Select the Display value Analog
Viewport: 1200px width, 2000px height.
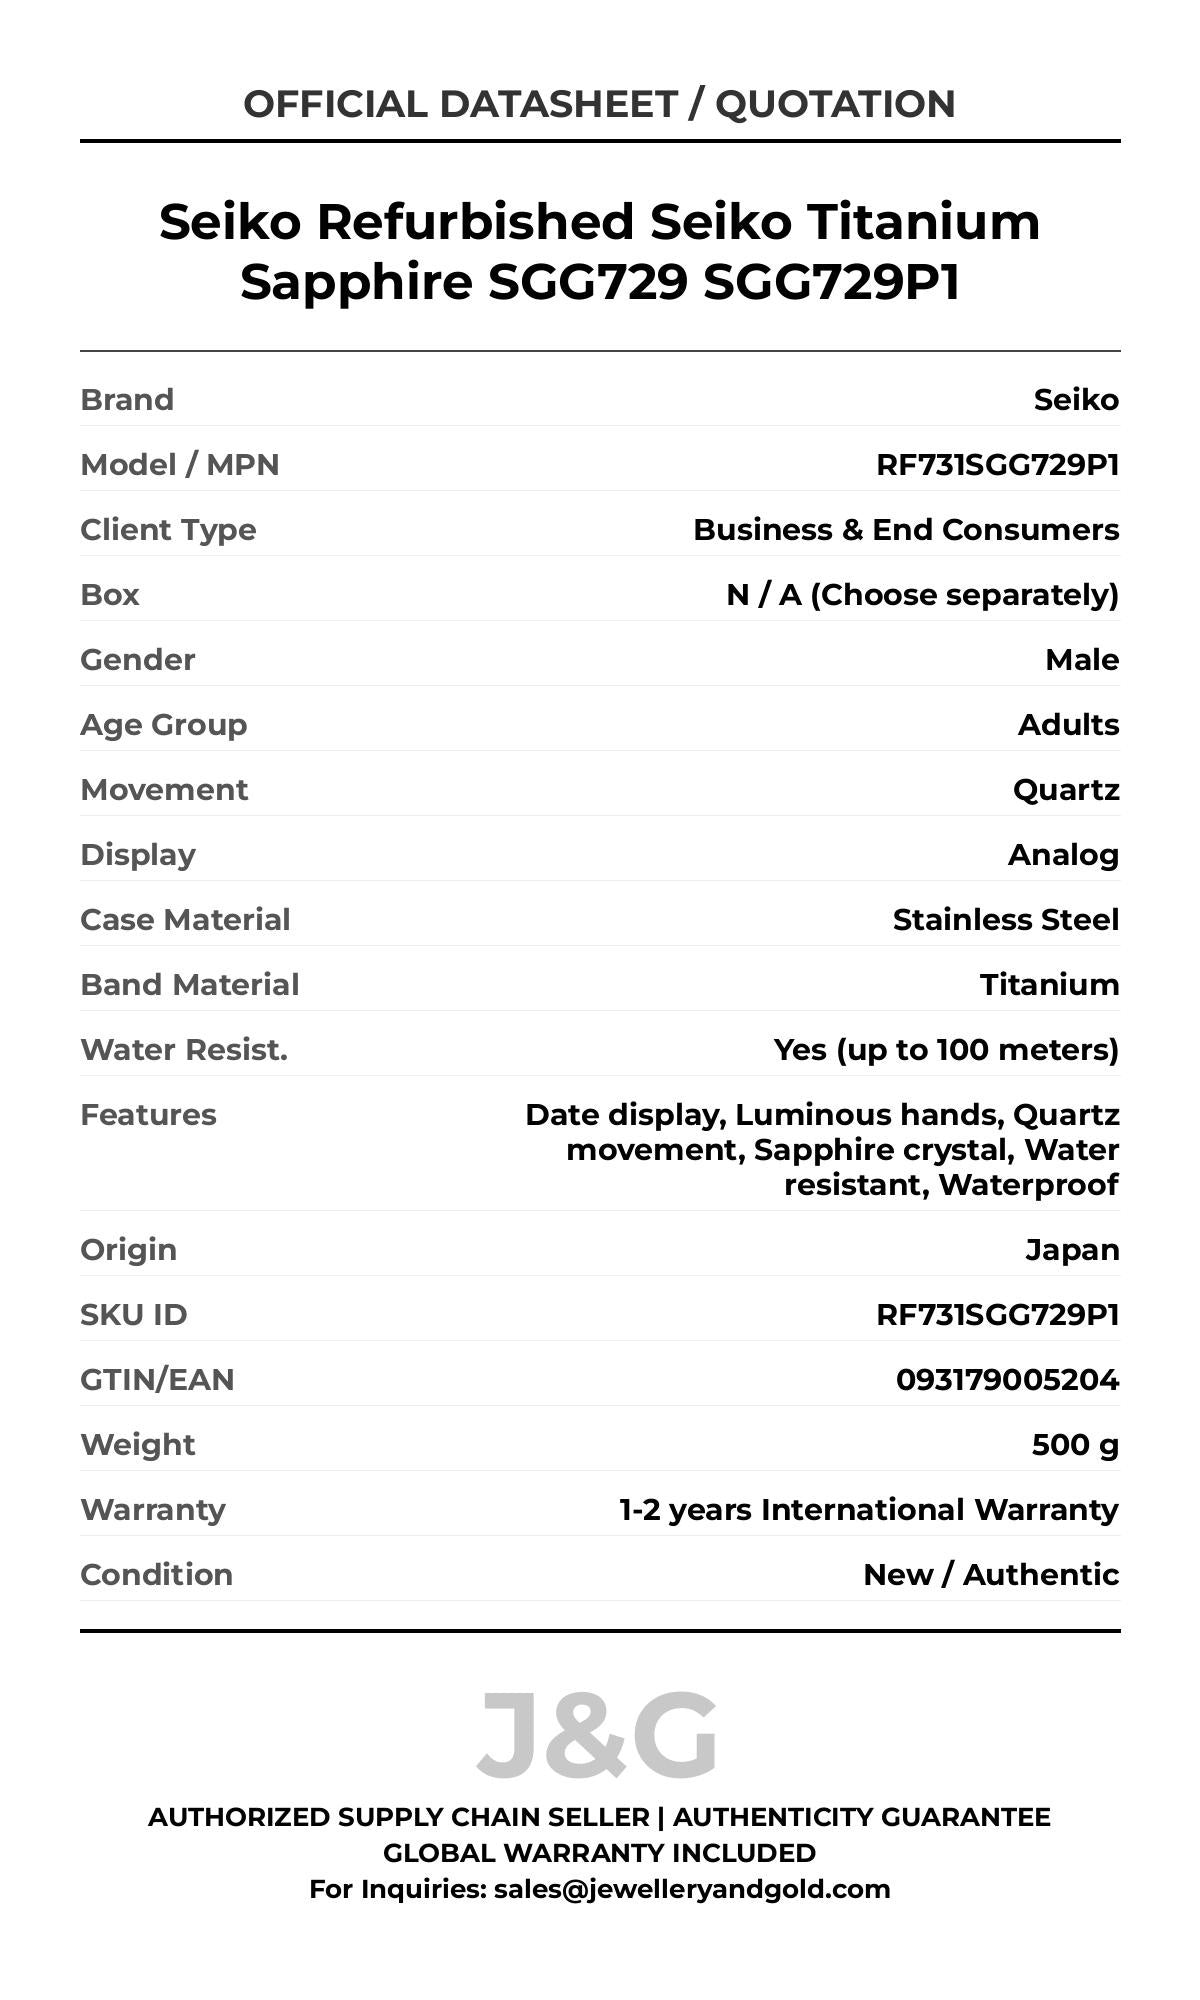pos(1063,855)
